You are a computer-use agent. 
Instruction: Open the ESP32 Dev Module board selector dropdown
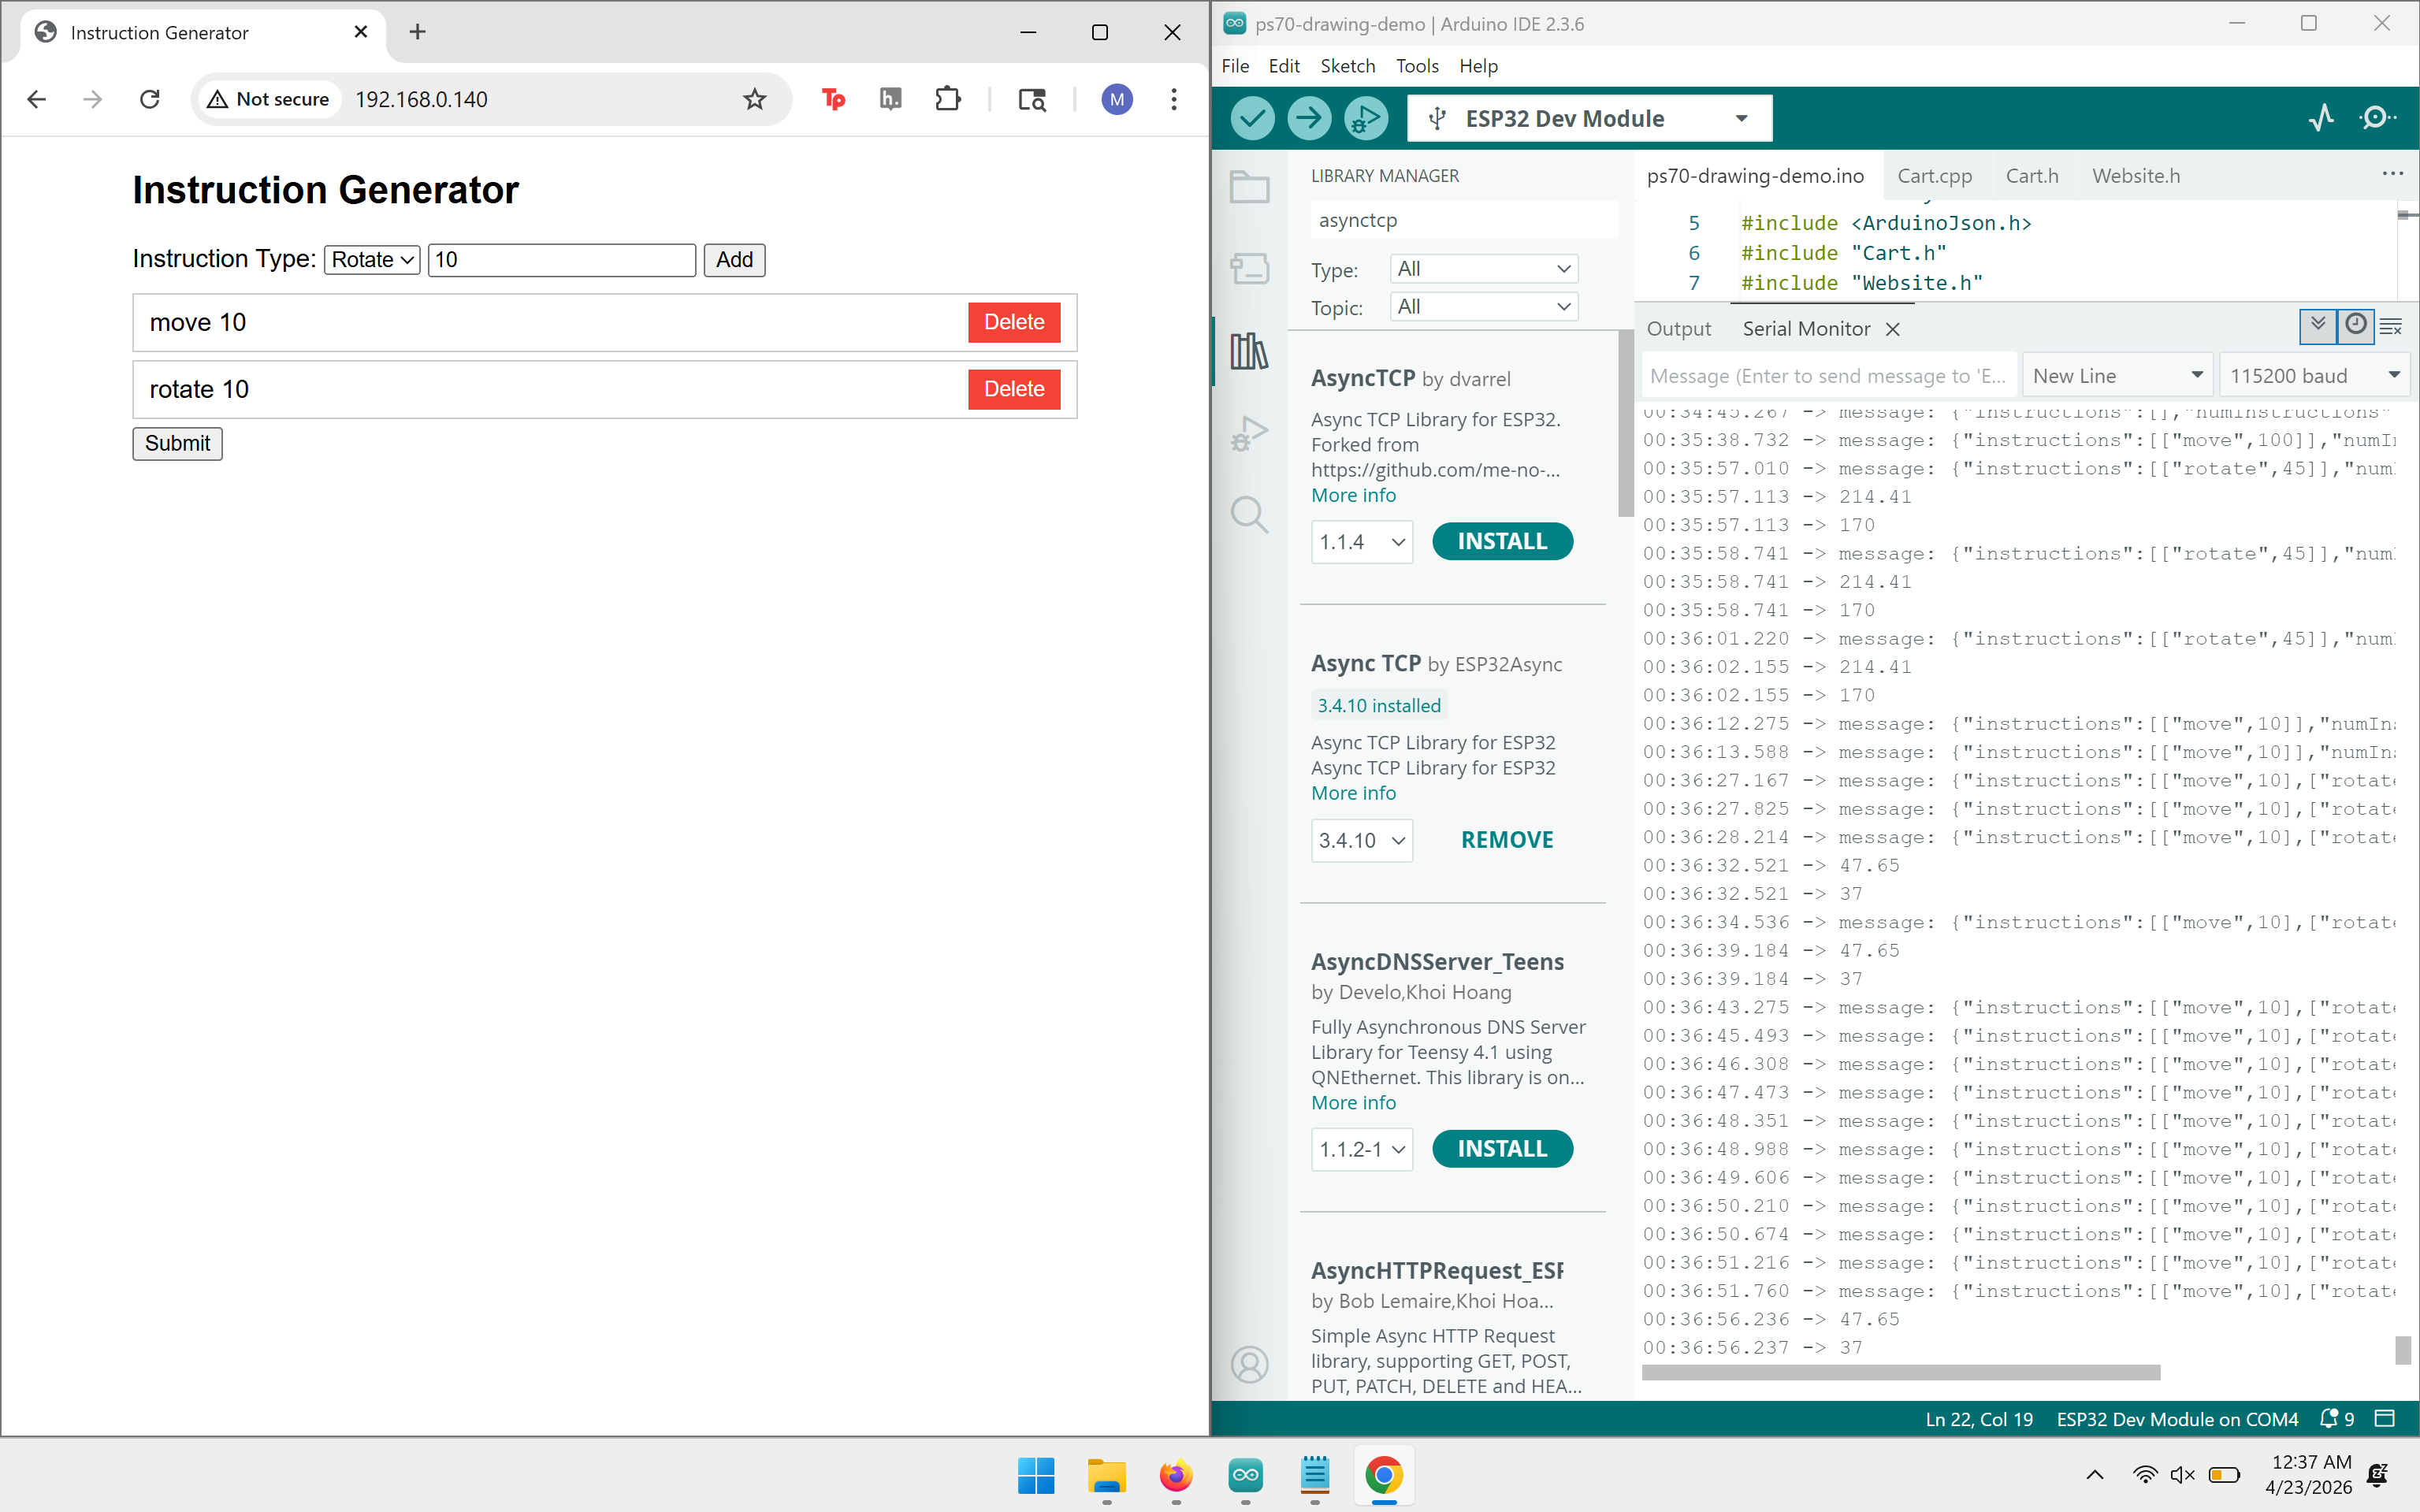coord(1589,119)
